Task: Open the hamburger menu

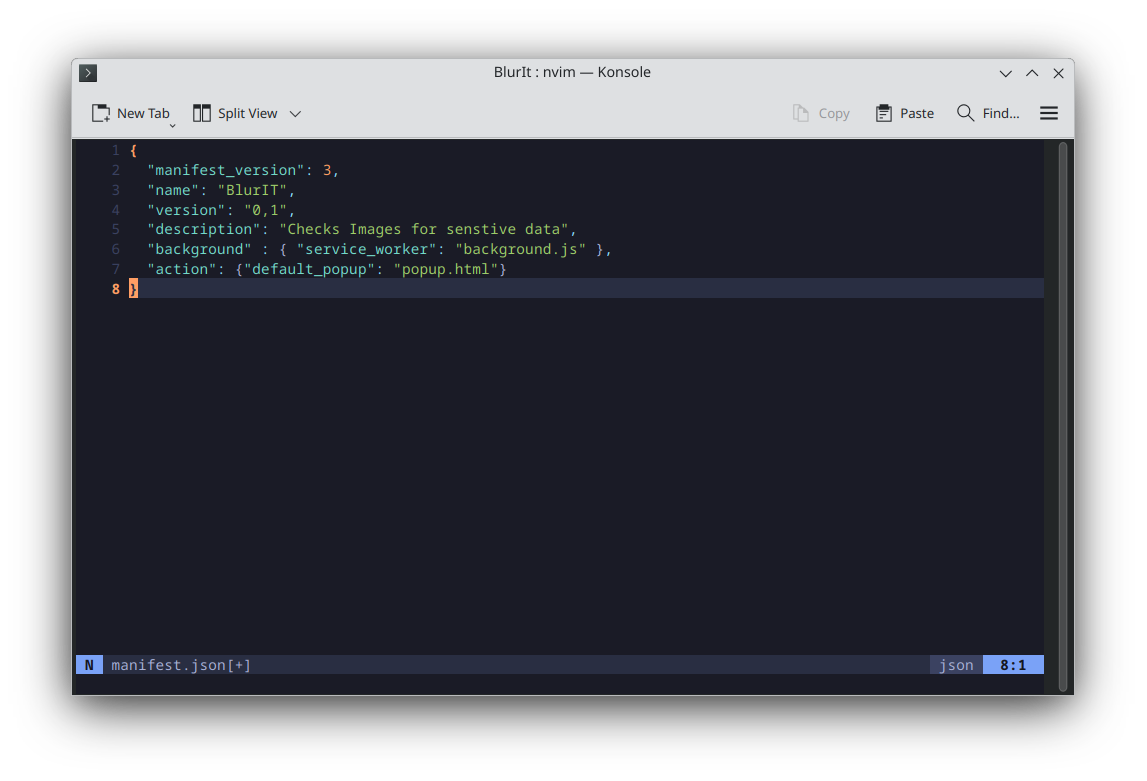Action: click(x=1049, y=113)
